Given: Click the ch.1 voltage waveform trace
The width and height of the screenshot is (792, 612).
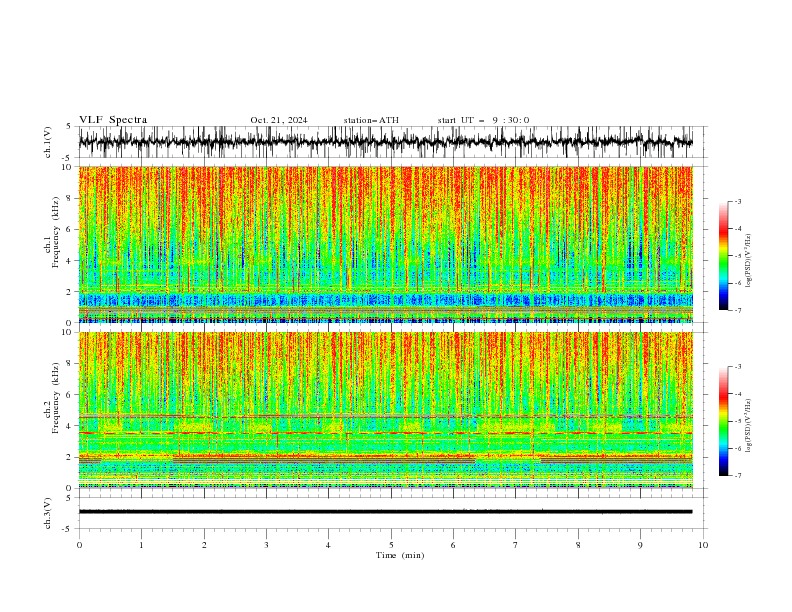Looking at the screenshot, I should [385, 141].
